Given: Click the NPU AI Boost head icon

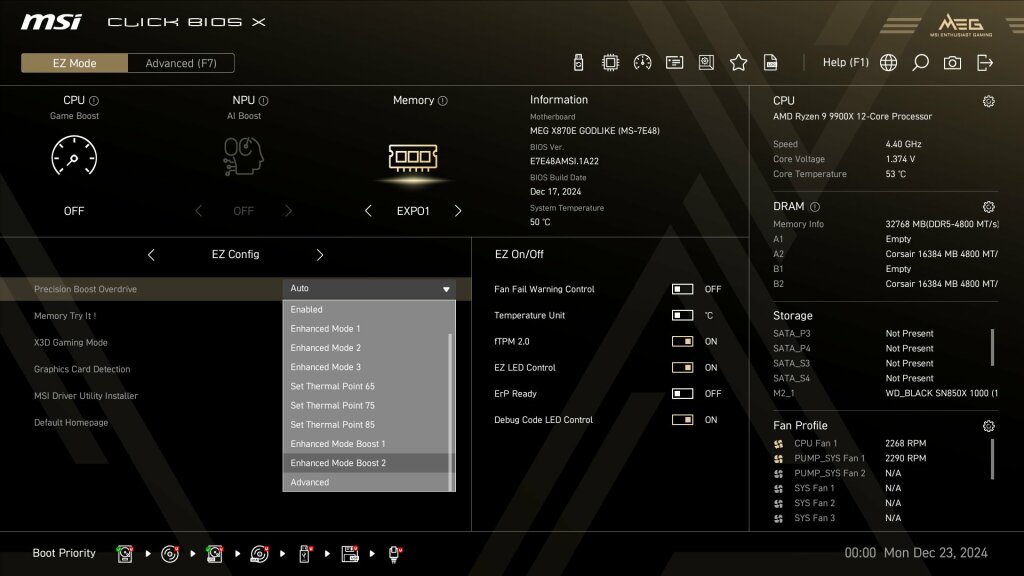Looking at the screenshot, I should tap(243, 155).
